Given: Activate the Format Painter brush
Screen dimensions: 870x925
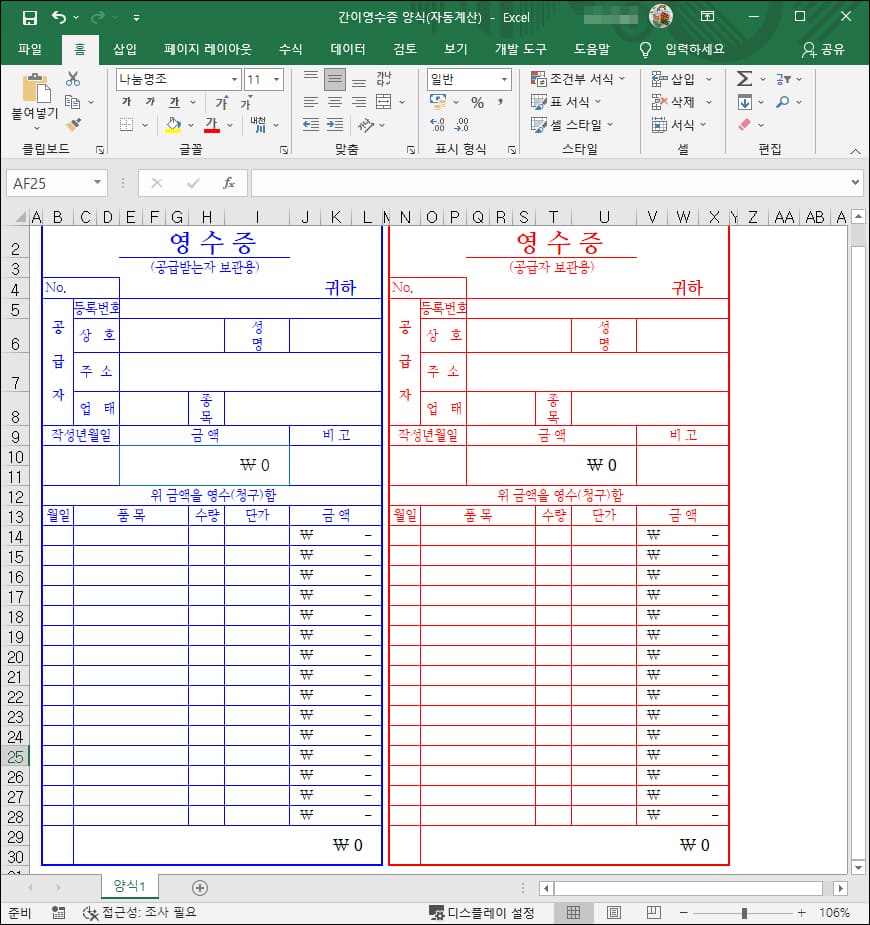Looking at the screenshot, I should pyautogui.click(x=73, y=124).
